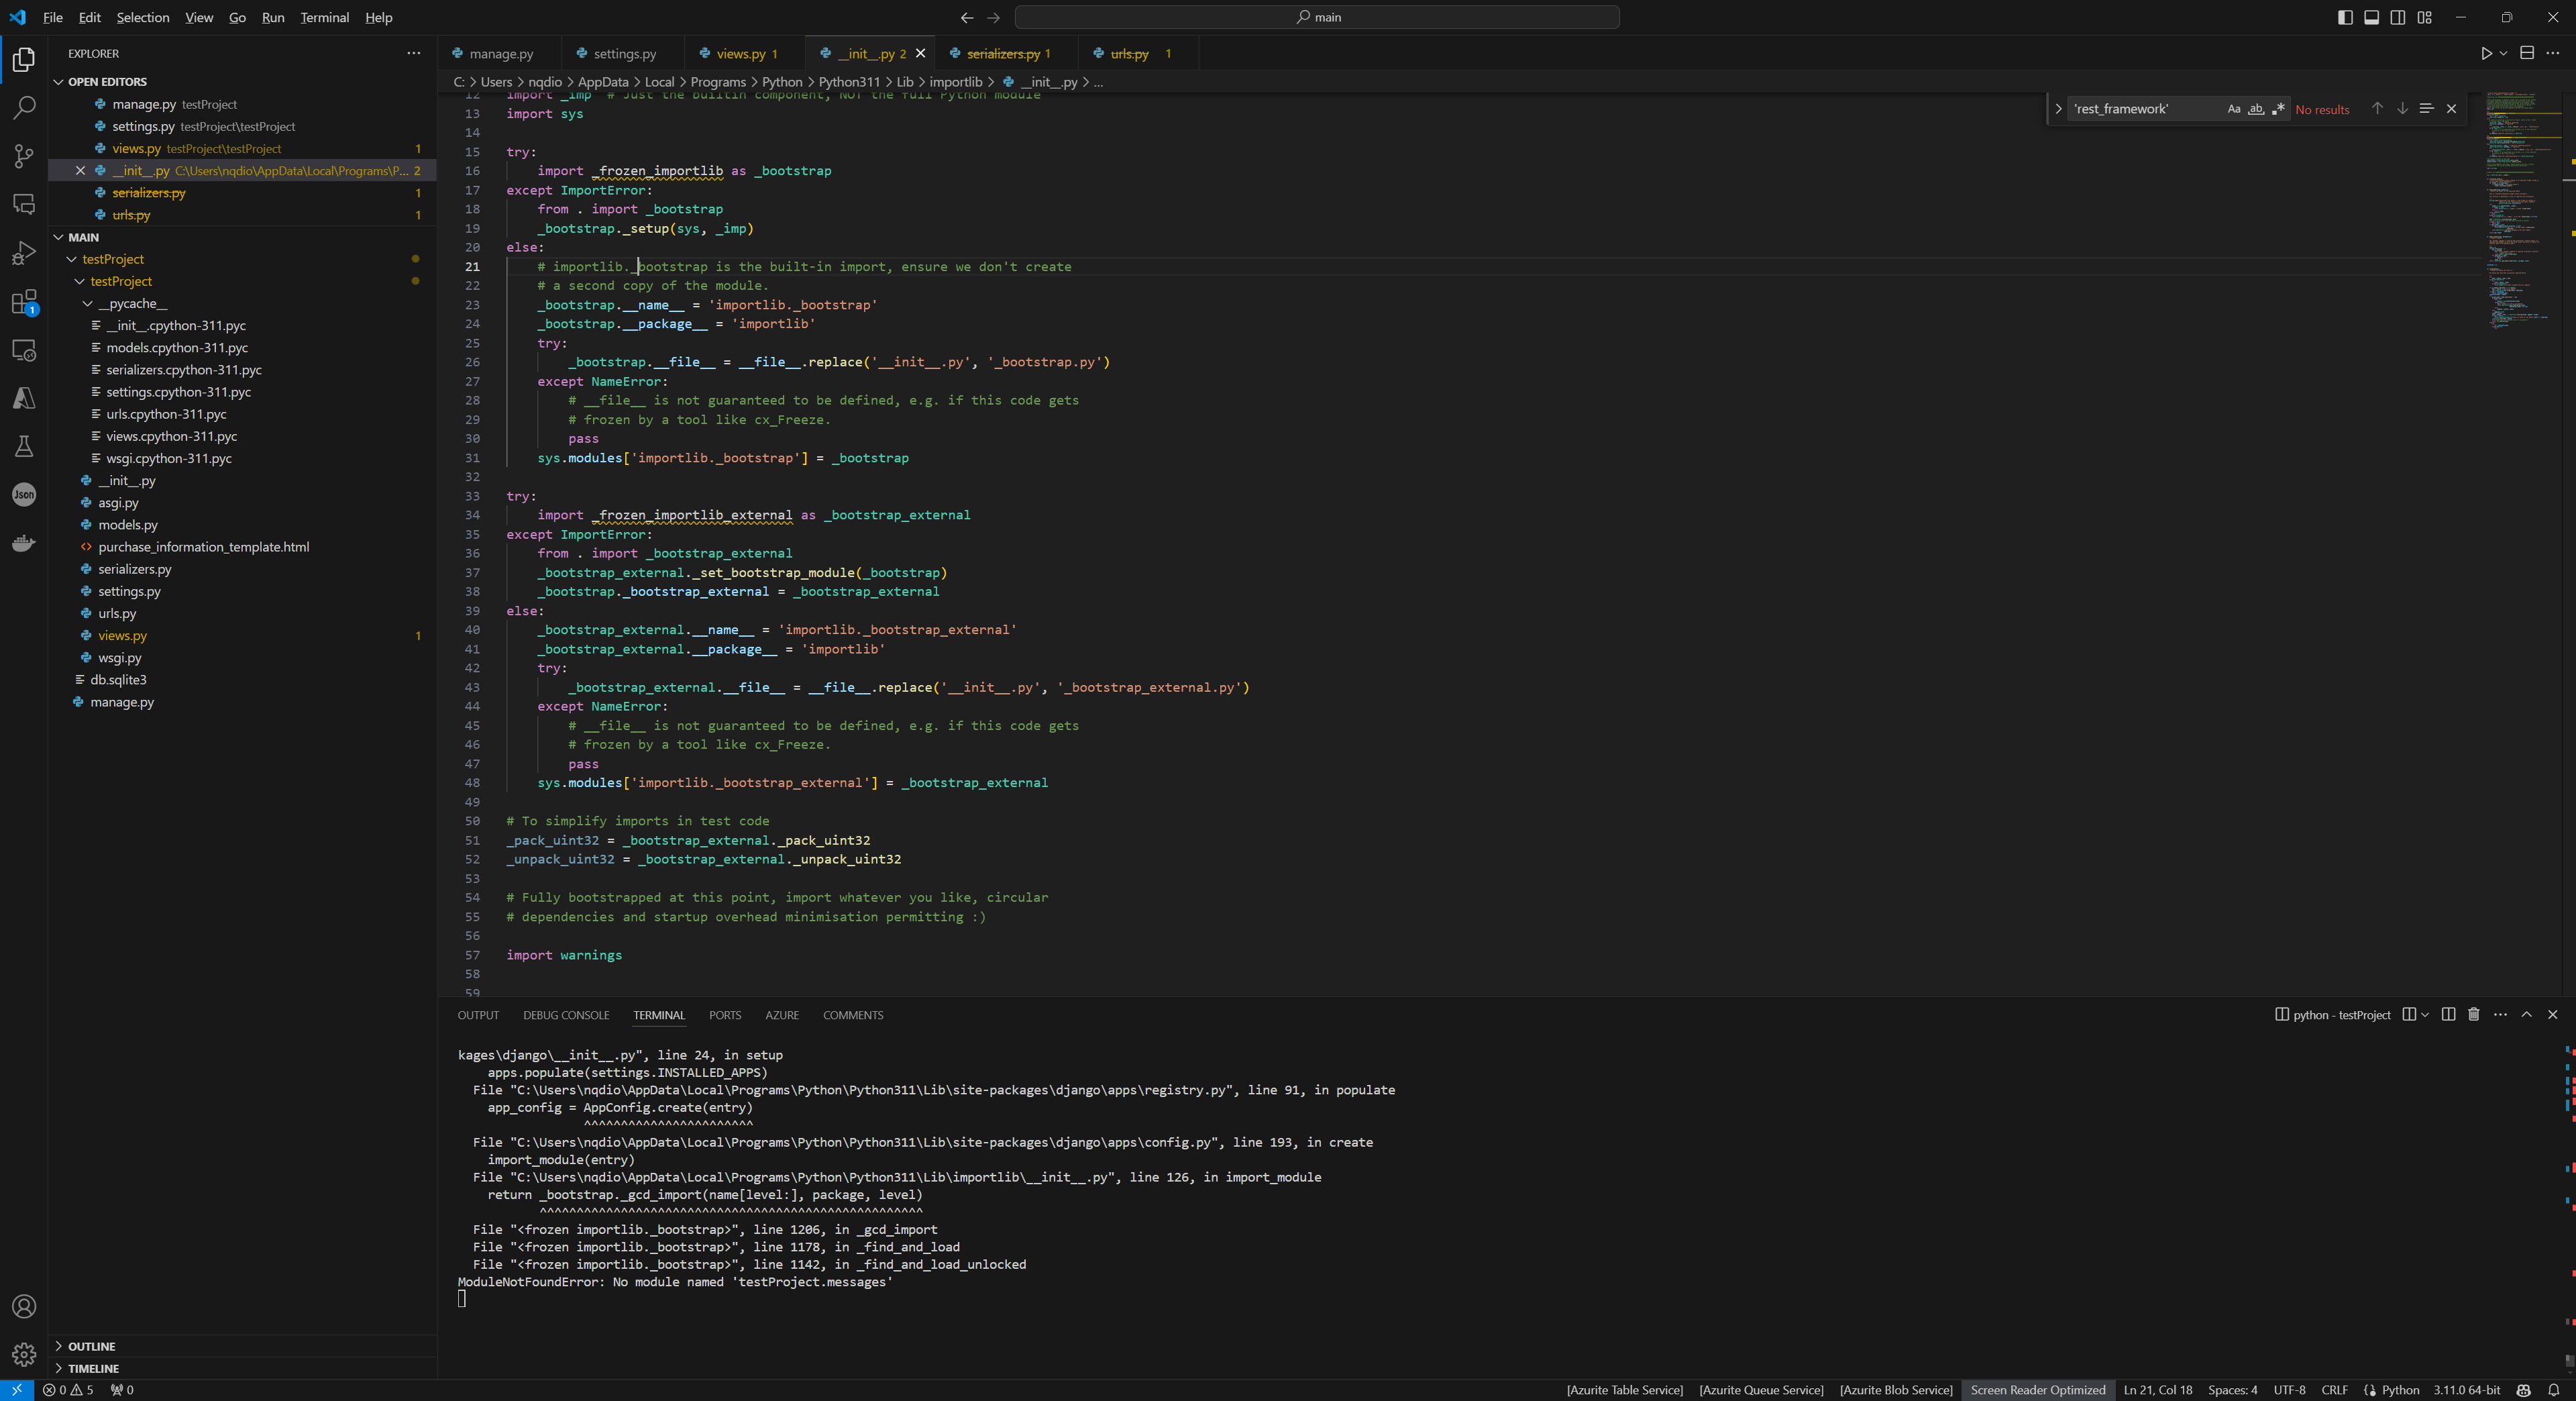Image resolution: width=2576 pixels, height=1401 pixels.
Task: Open the Docker view icon
Action: pos(24,543)
